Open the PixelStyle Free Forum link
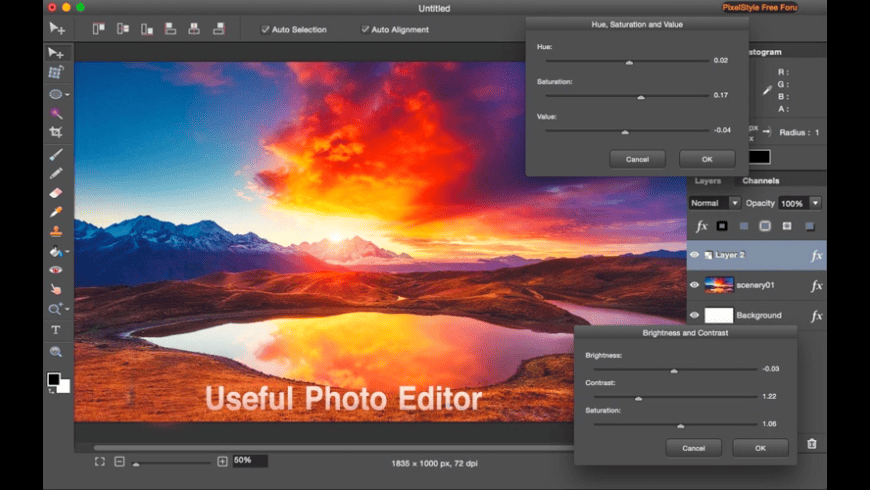This screenshot has width=870, height=490. (760, 8)
